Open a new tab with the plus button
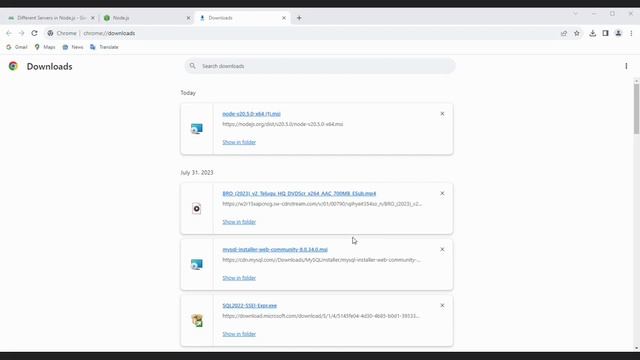 [x=299, y=18]
